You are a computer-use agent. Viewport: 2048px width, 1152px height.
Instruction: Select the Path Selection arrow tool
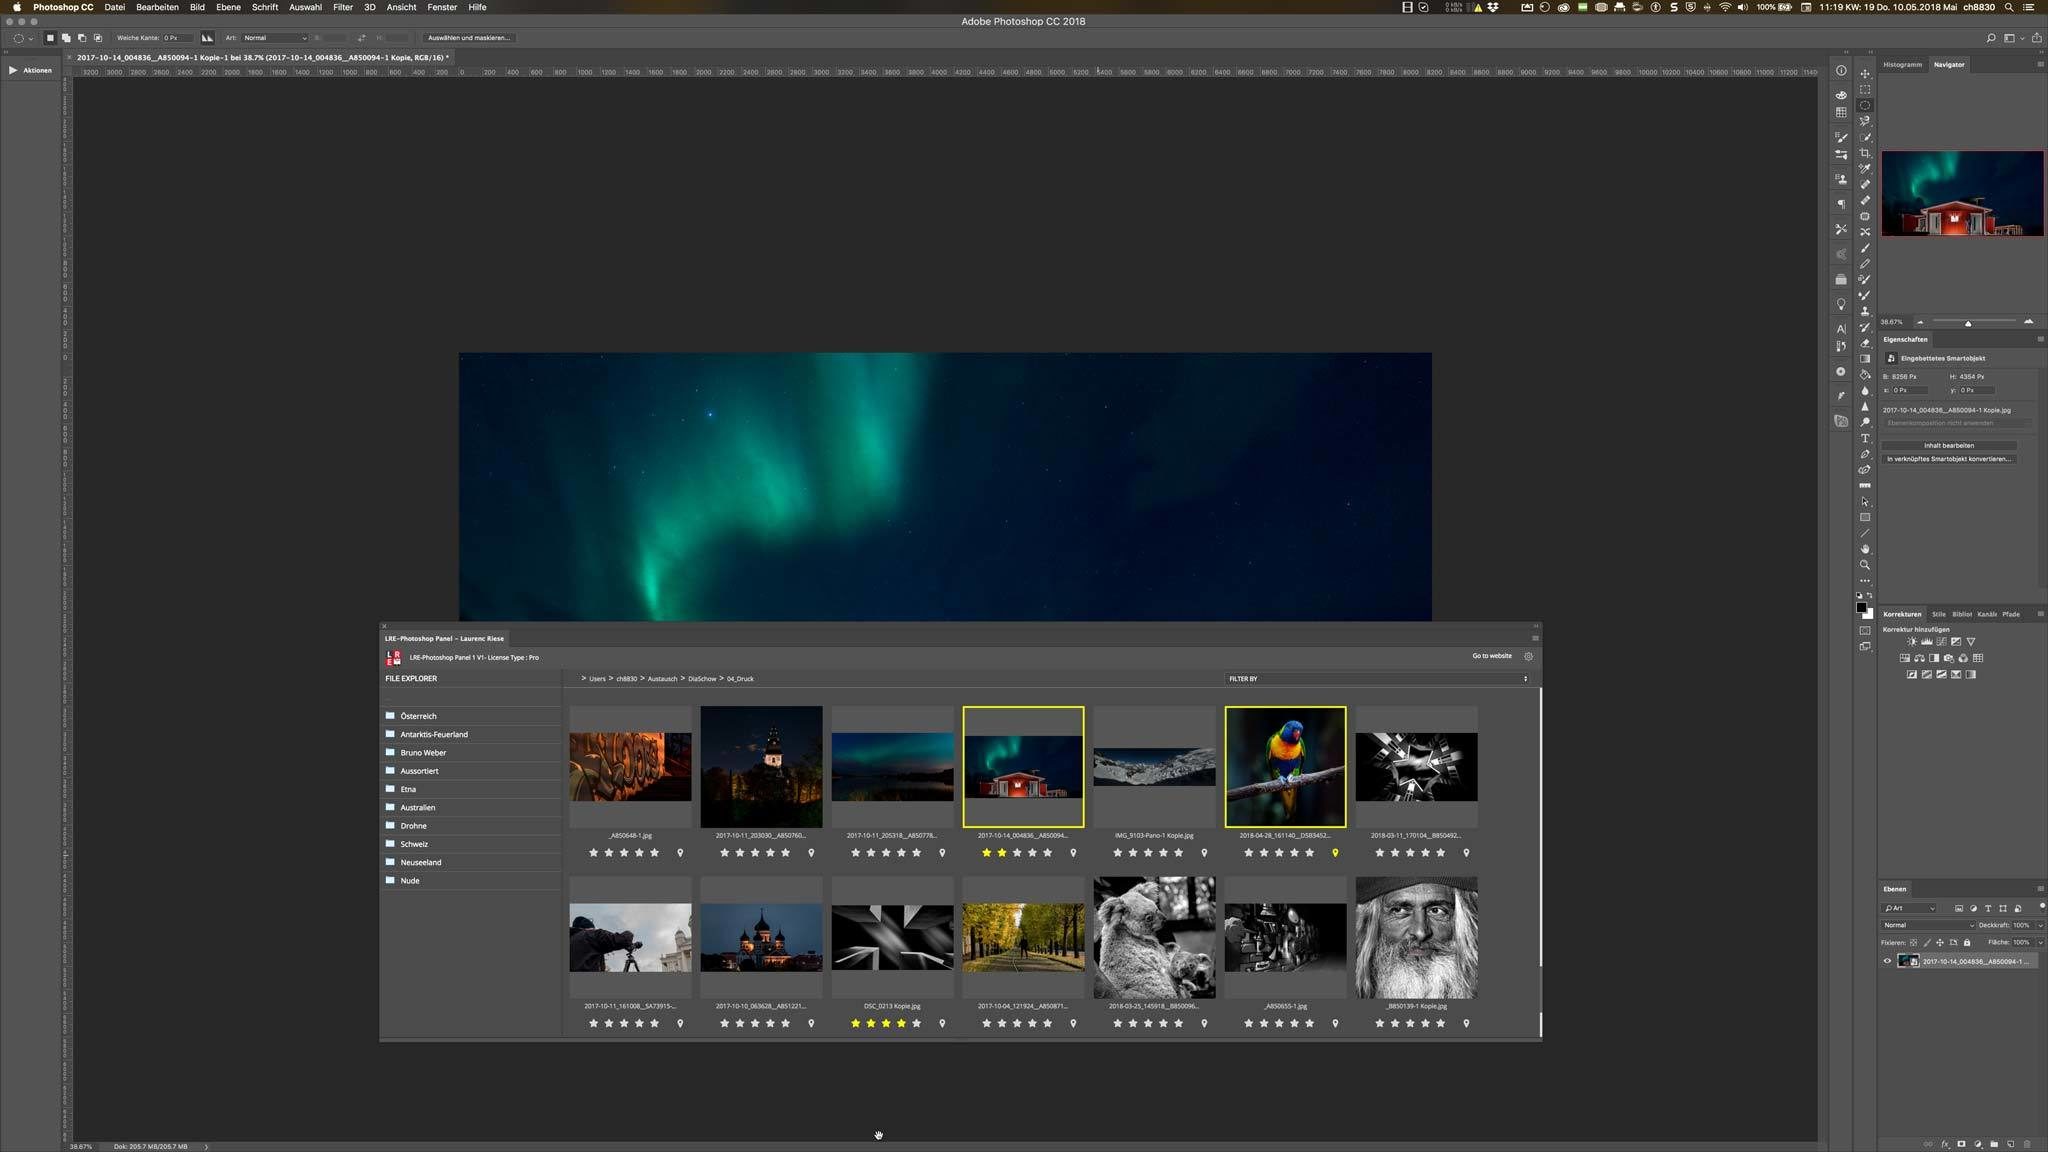(1865, 501)
